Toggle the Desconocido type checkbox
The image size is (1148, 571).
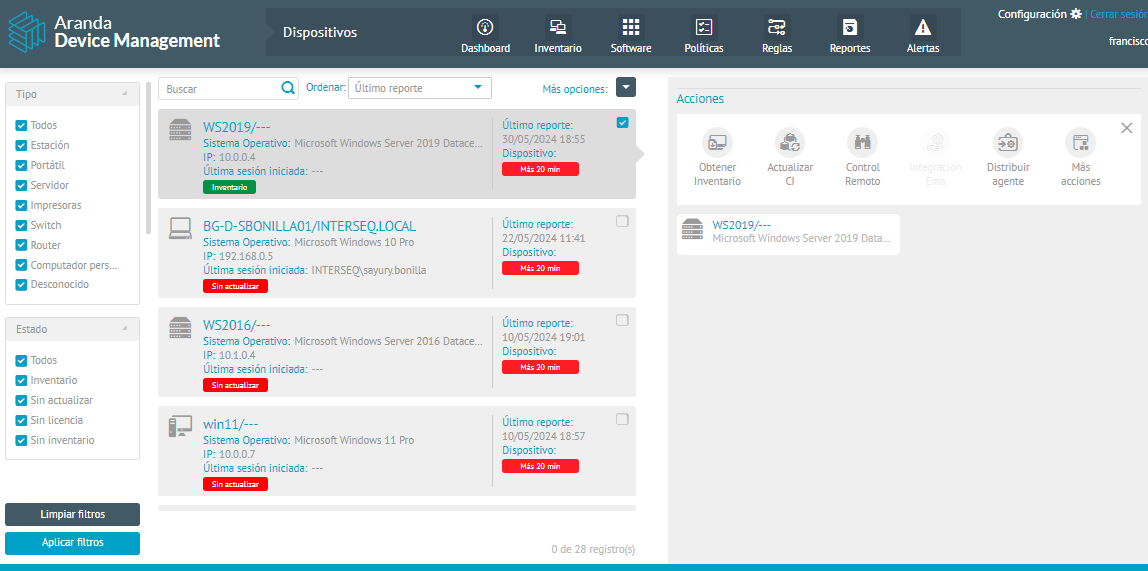click(21, 285)
